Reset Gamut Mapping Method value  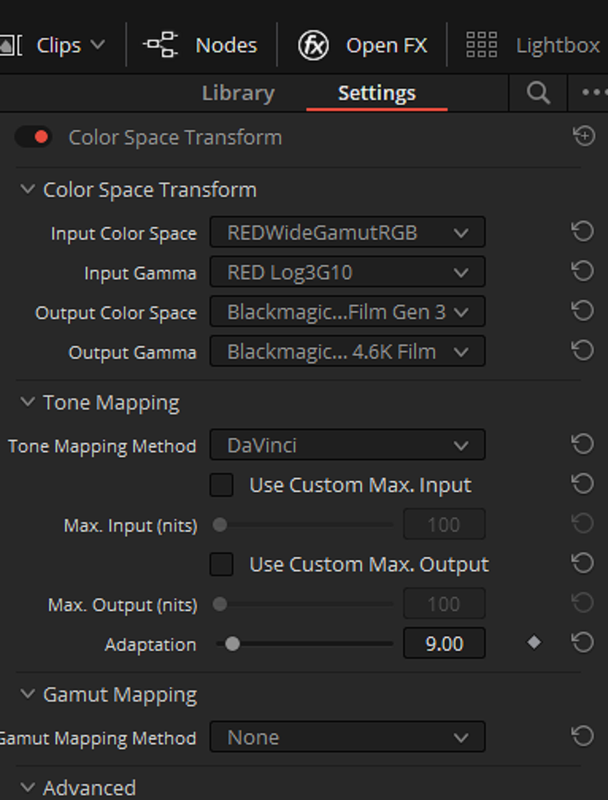click(x=582, y=736)
